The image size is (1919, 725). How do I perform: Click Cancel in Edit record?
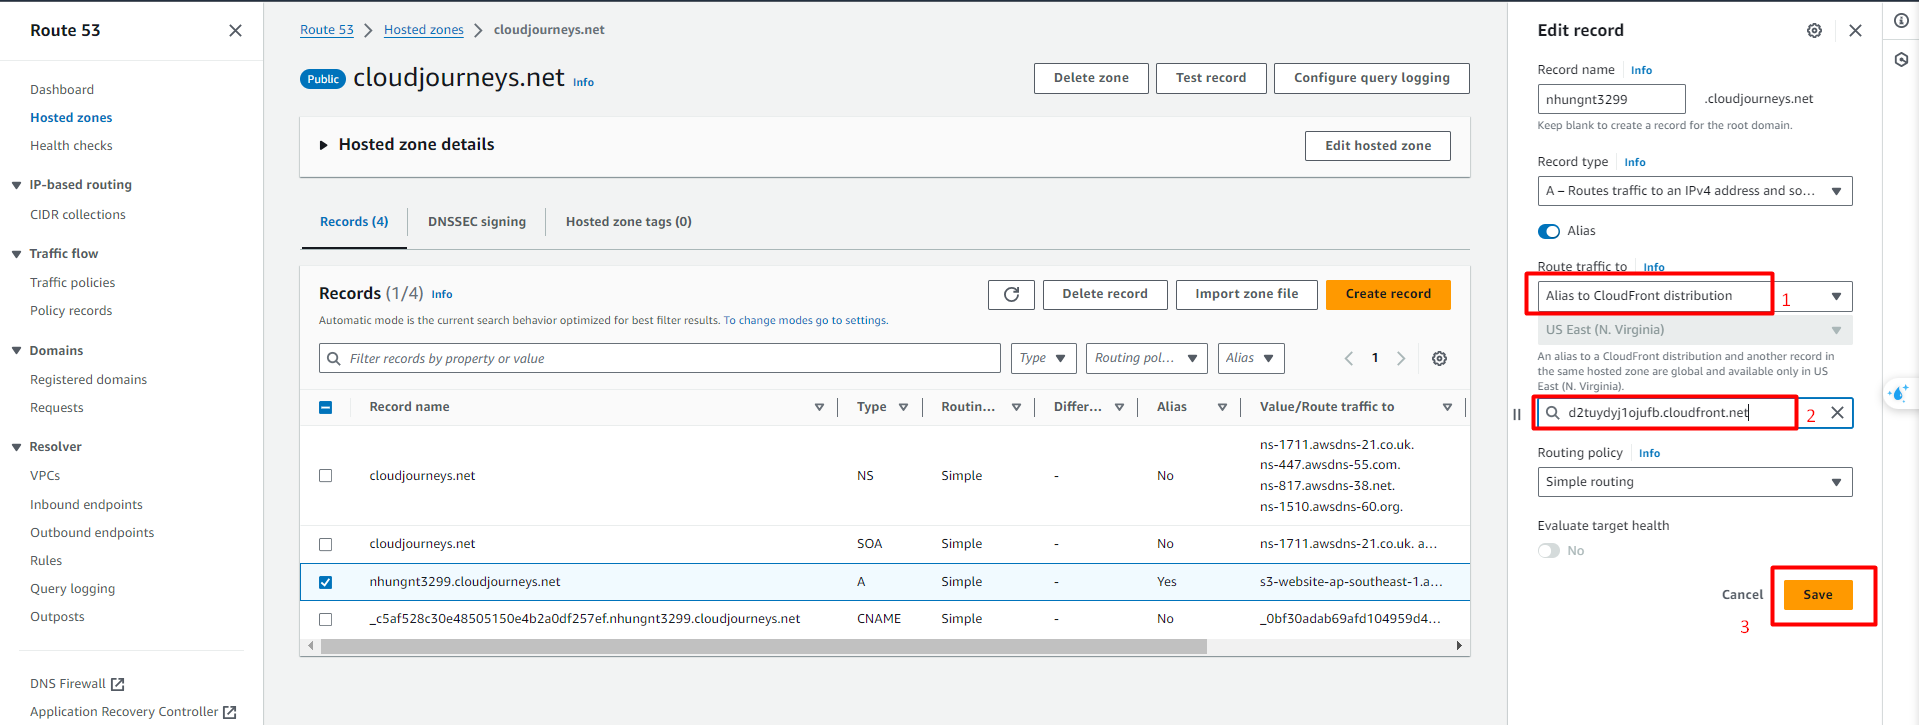[1742, 595]
